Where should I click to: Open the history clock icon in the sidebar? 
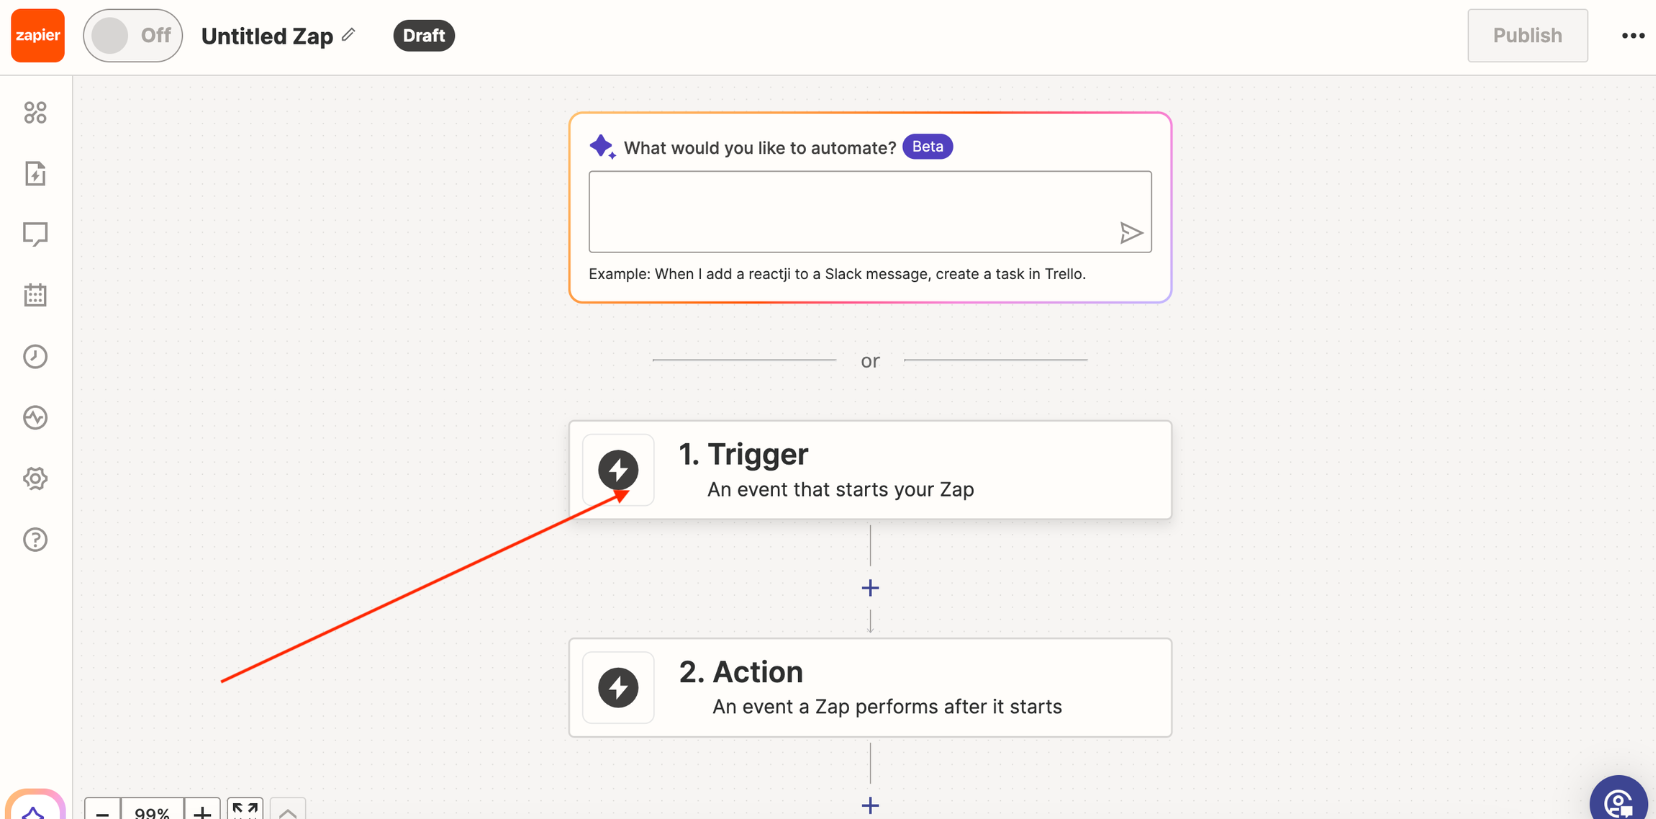[35, 357]
